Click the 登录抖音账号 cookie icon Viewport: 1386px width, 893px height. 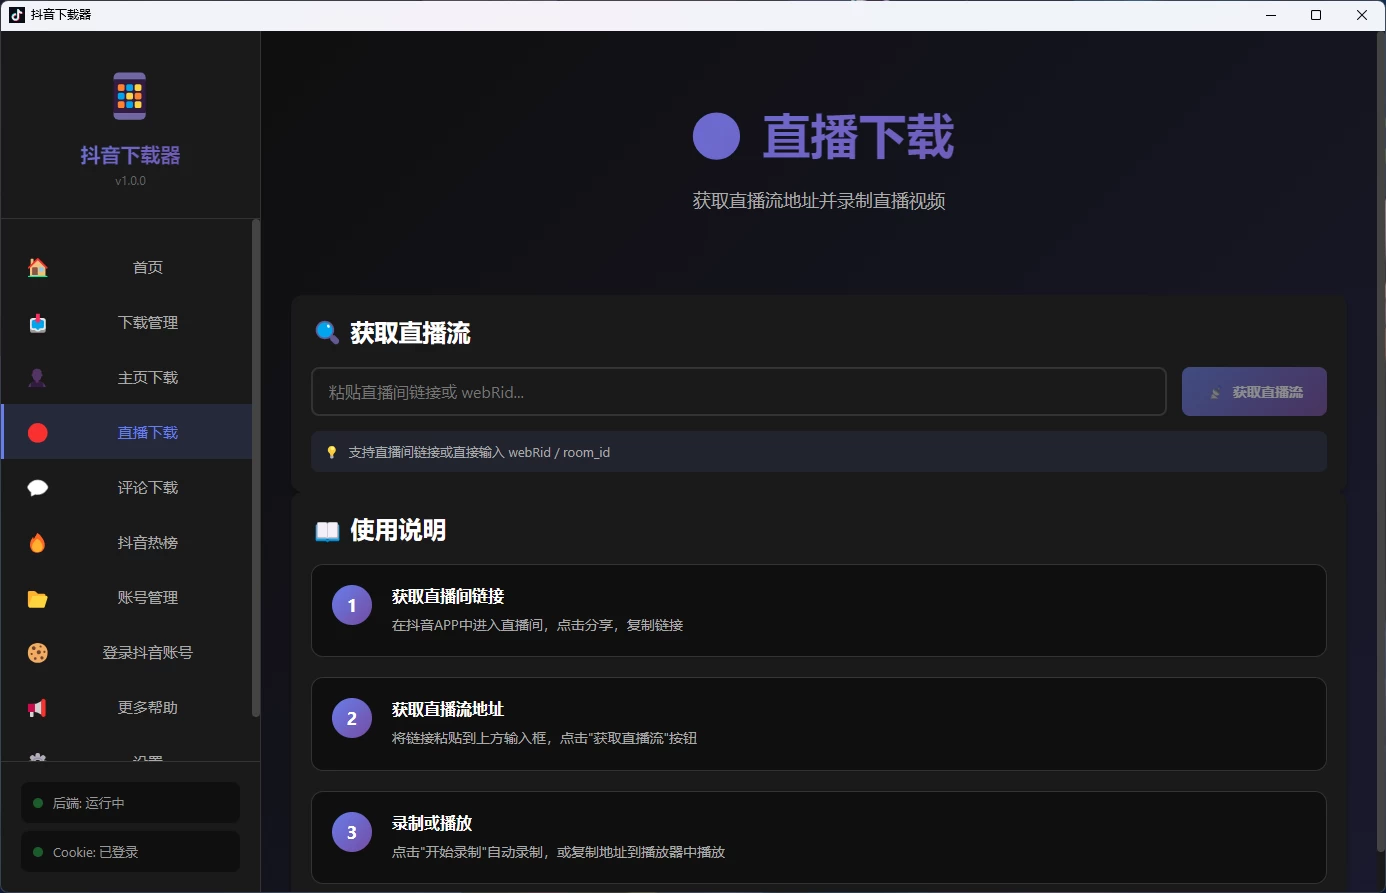point(37,652)
